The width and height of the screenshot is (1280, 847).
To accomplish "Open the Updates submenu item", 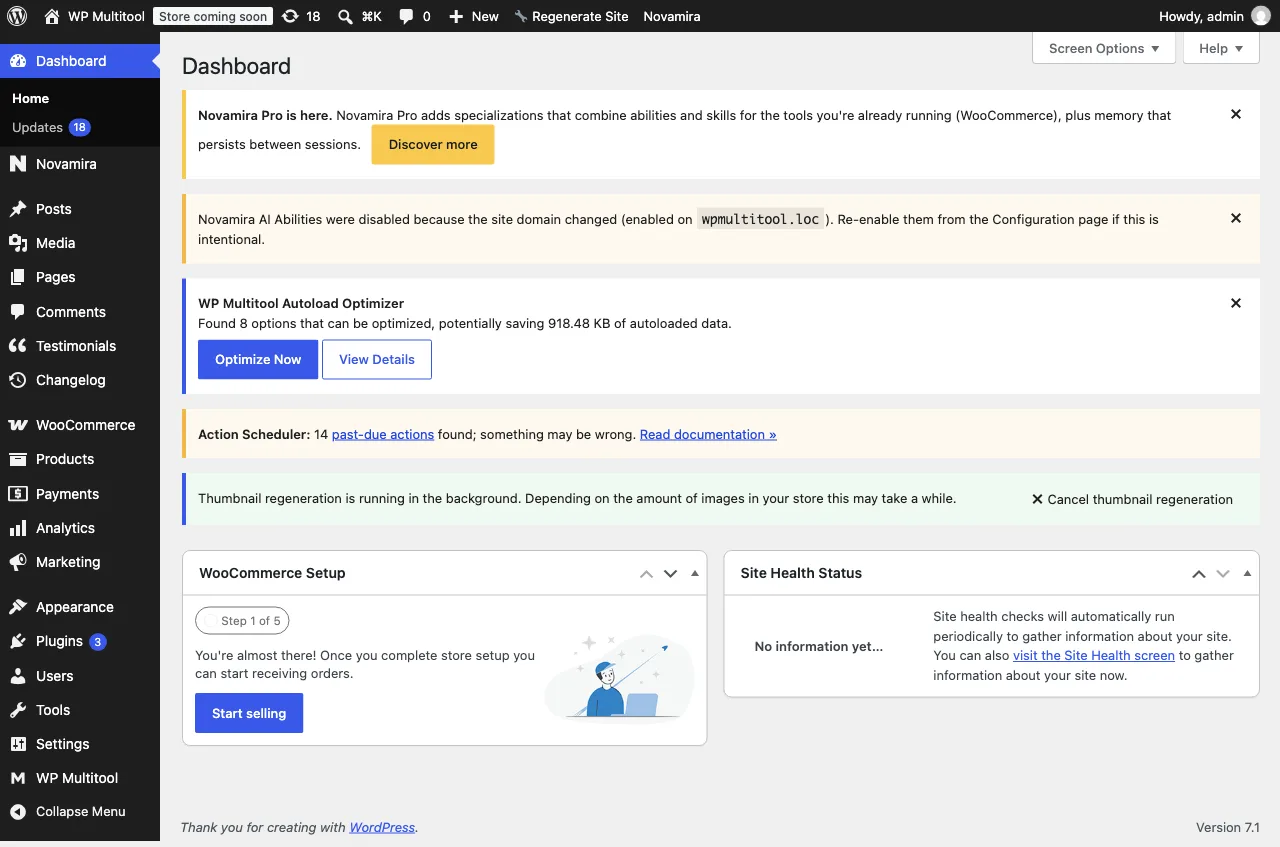I will (x=50, y=127).
